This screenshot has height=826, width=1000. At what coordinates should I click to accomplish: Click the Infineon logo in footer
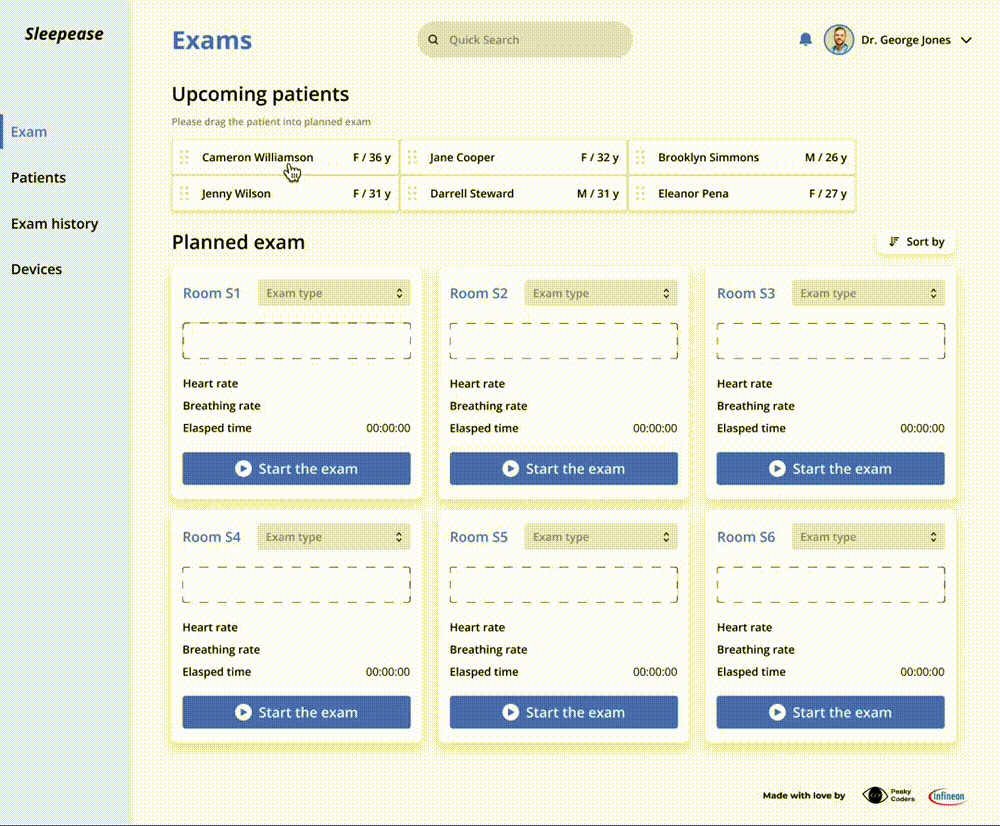[946, 796]
